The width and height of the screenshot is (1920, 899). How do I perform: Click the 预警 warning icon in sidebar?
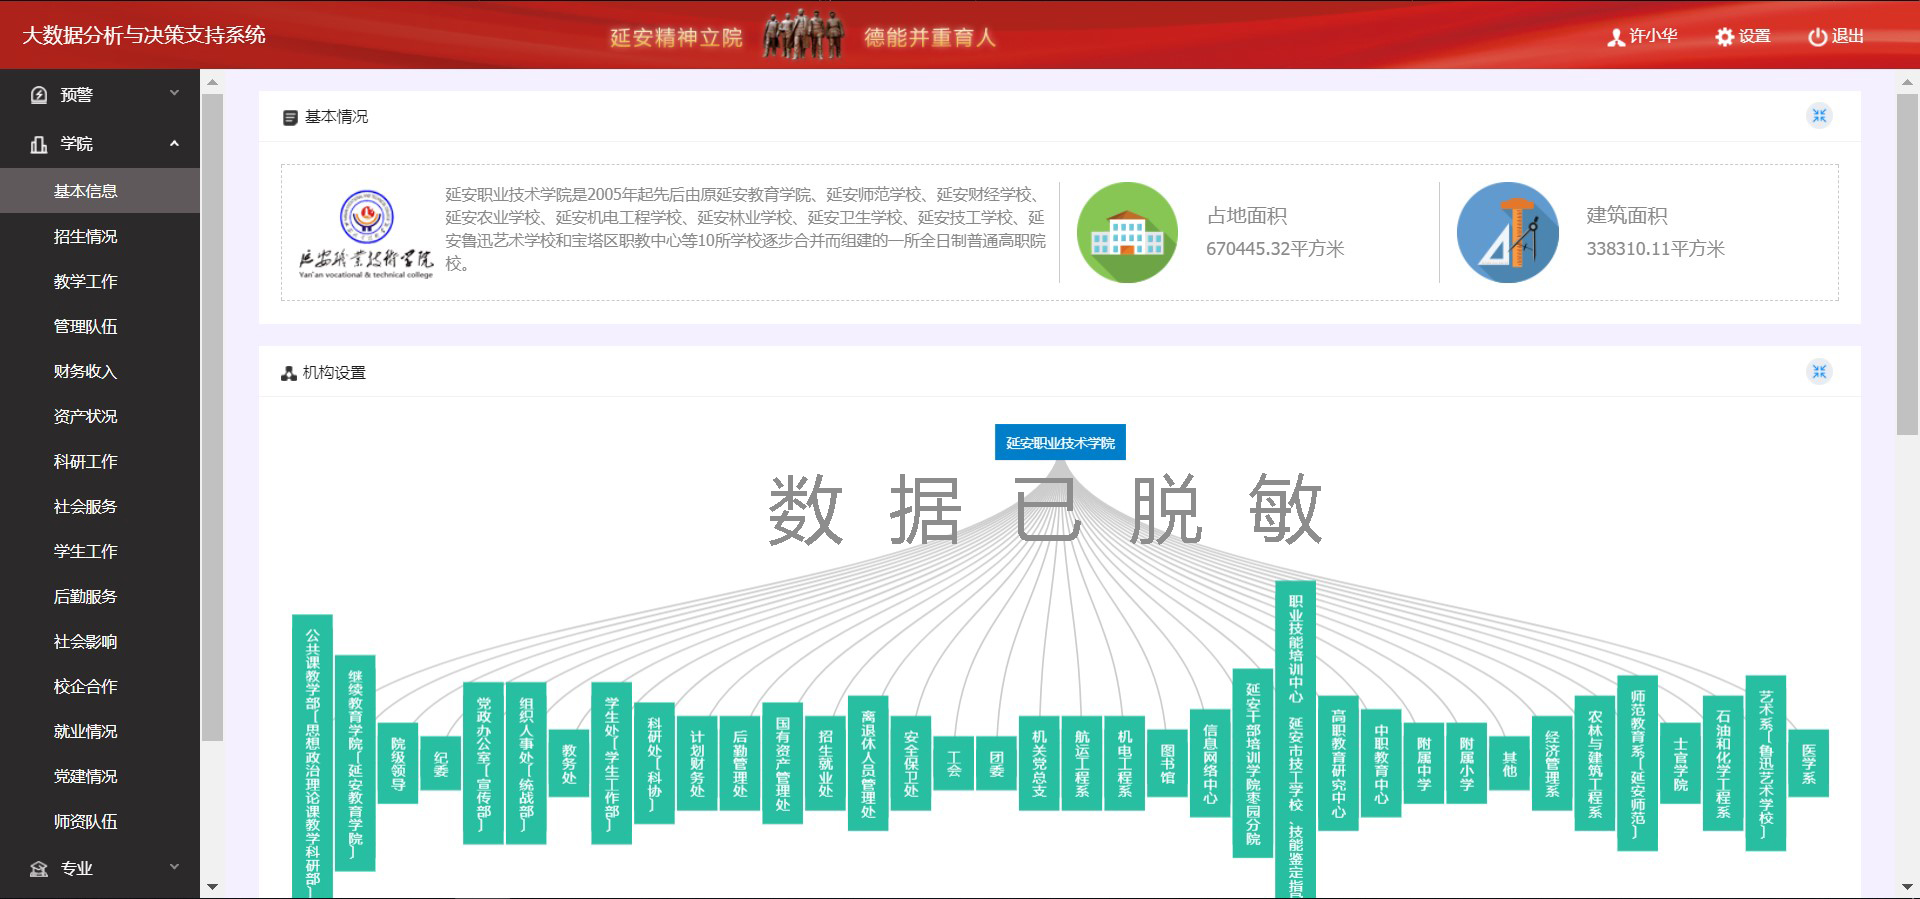(39, 95)
